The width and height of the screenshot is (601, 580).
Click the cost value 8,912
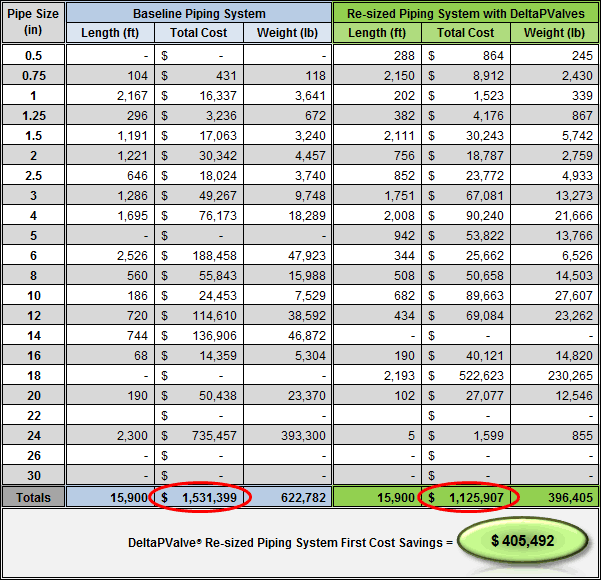coord(488,76)
